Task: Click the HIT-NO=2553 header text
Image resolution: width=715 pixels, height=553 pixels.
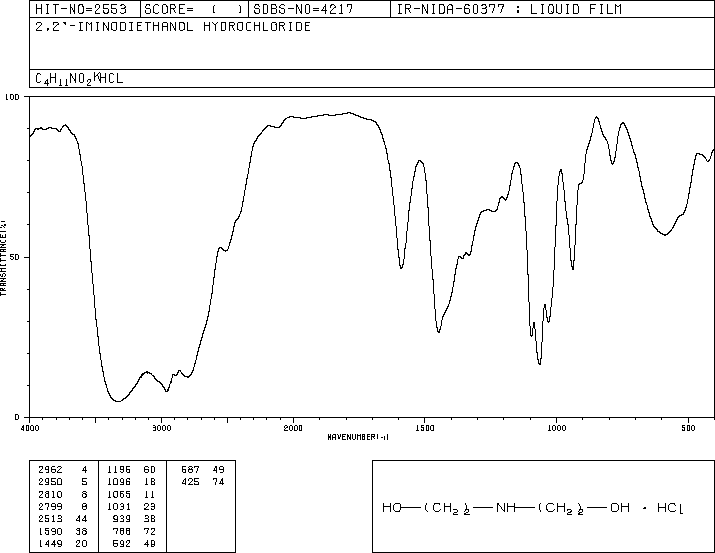Action: [81, 9]
